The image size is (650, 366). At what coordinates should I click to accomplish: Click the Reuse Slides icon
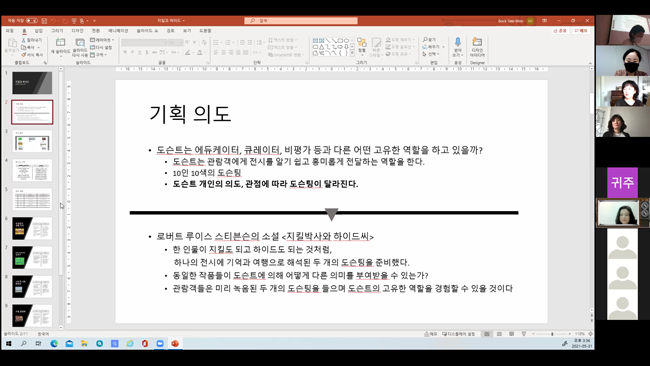pyautogui.click(x=80, y=42)
